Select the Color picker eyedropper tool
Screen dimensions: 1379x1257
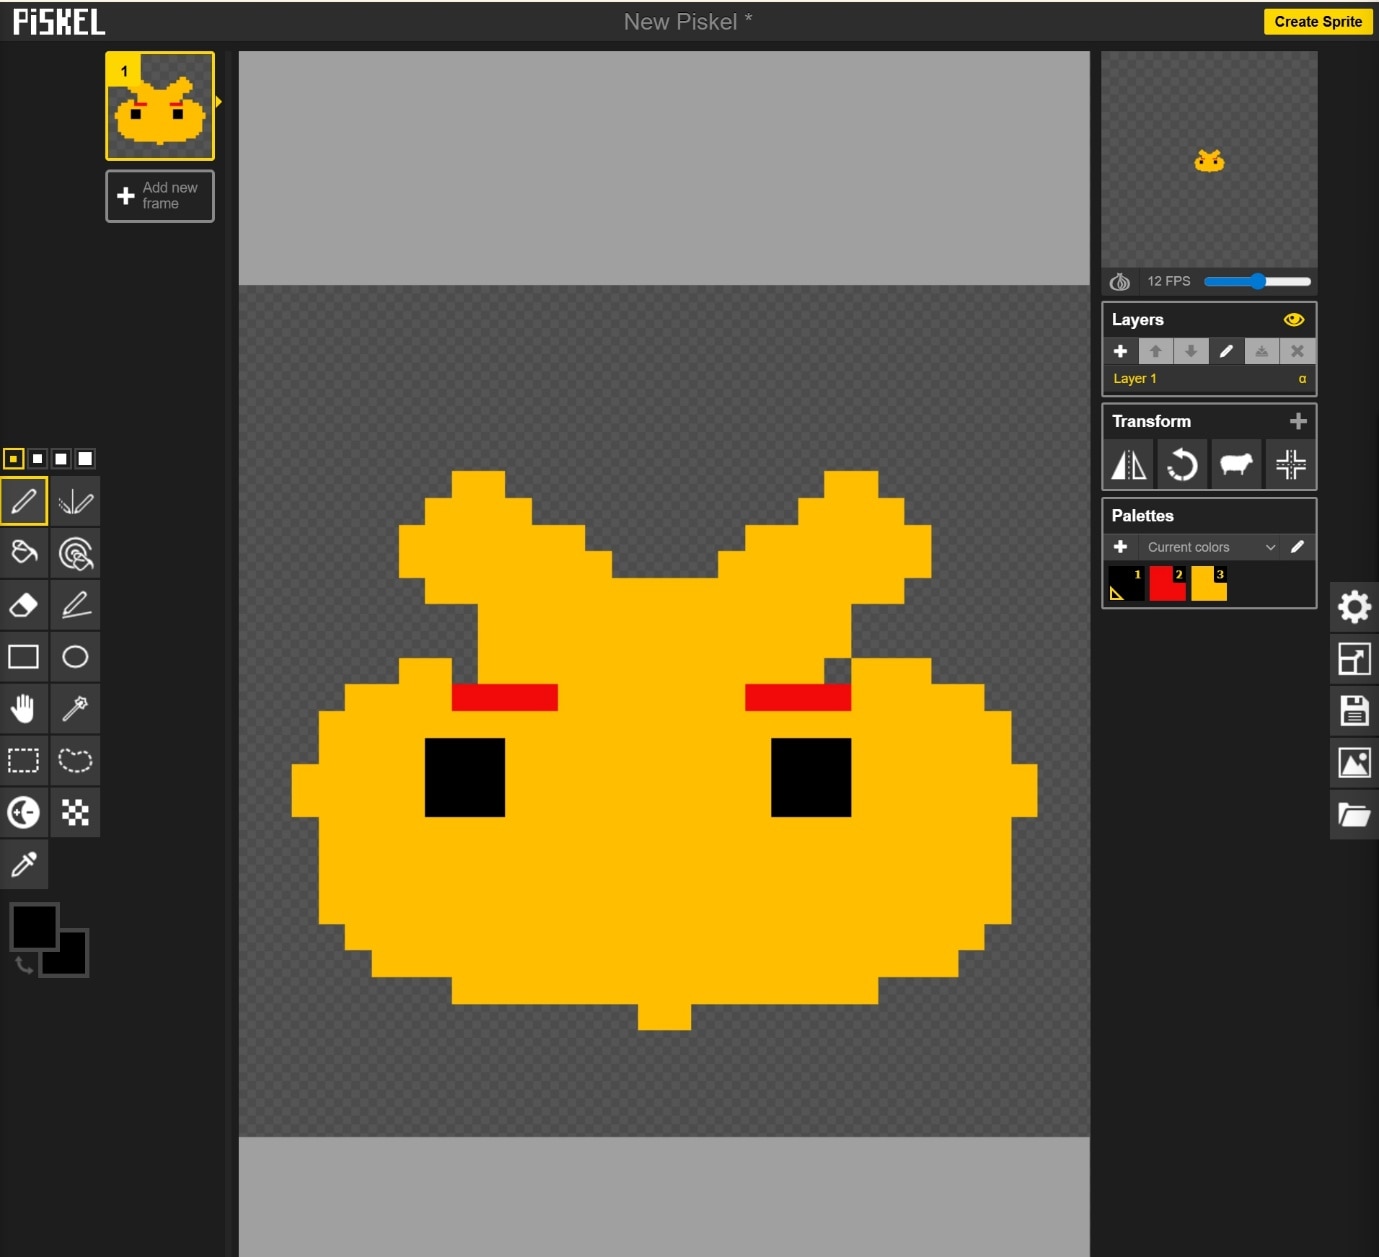click(x=24, y=864)
